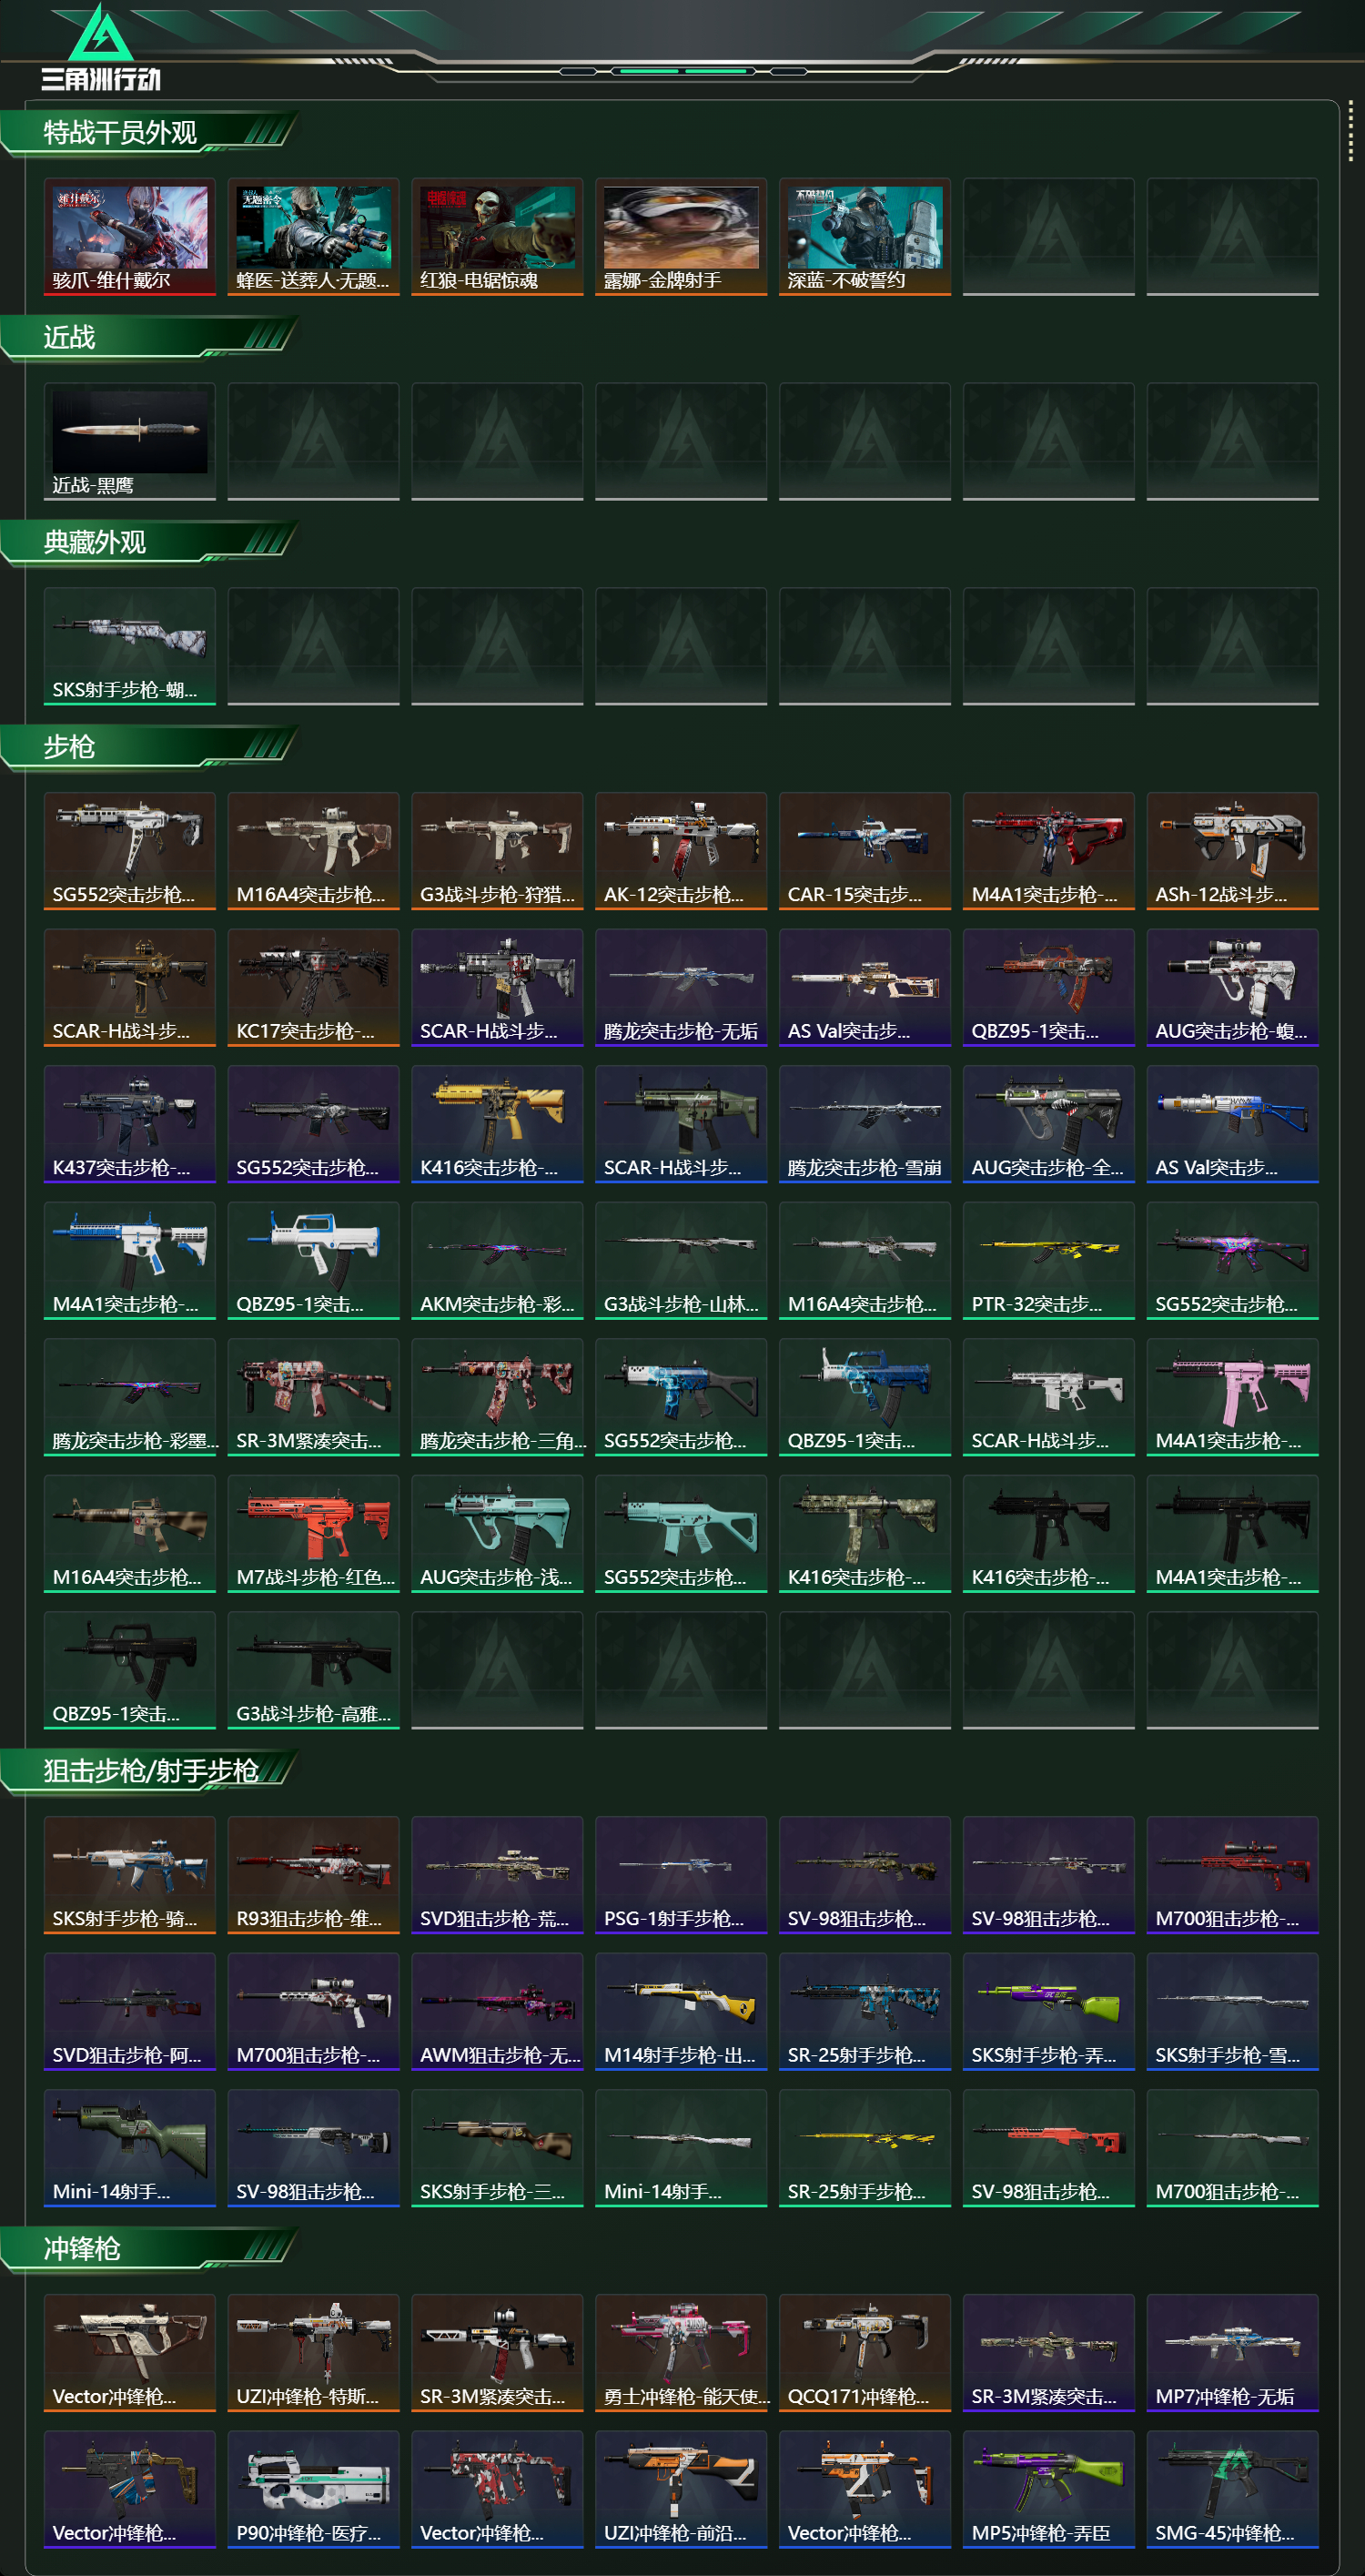Select the 近战-黑鹰 knife skin
This screenshot has width=1365, height=2576.
(x=130, y=442)
